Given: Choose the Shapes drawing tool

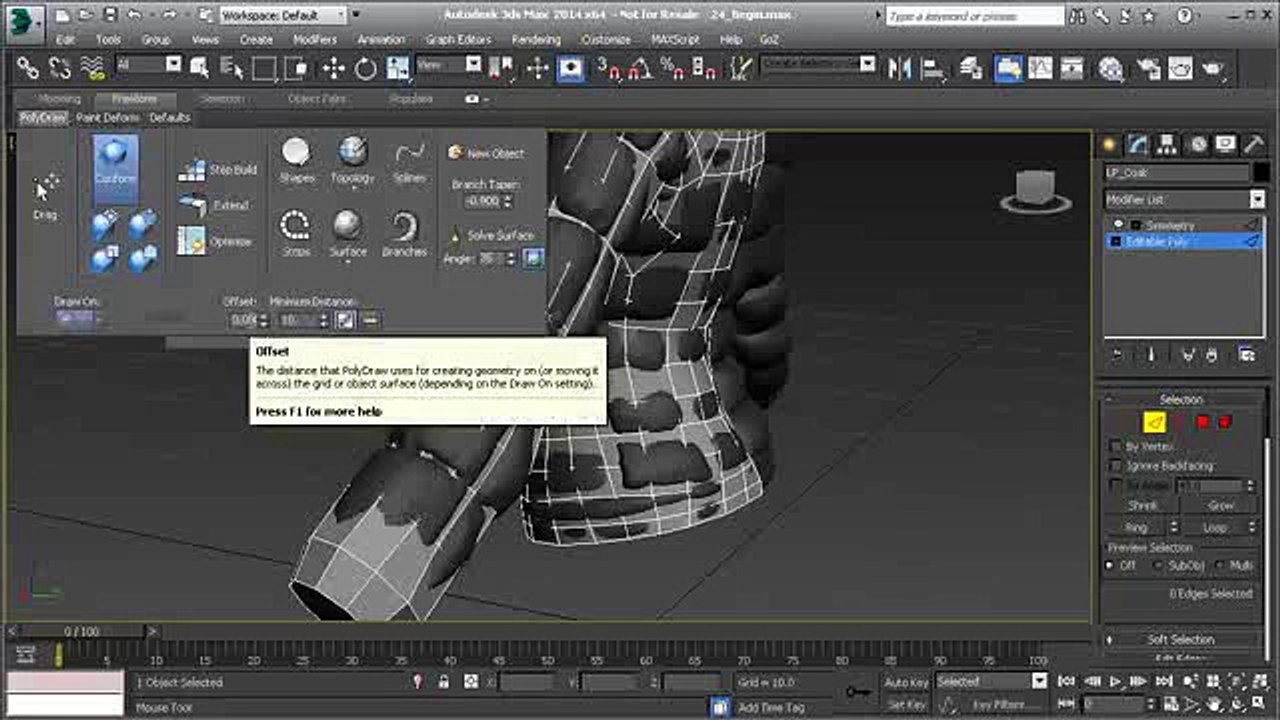Looking at the screenshot, I should coord(296,160).
